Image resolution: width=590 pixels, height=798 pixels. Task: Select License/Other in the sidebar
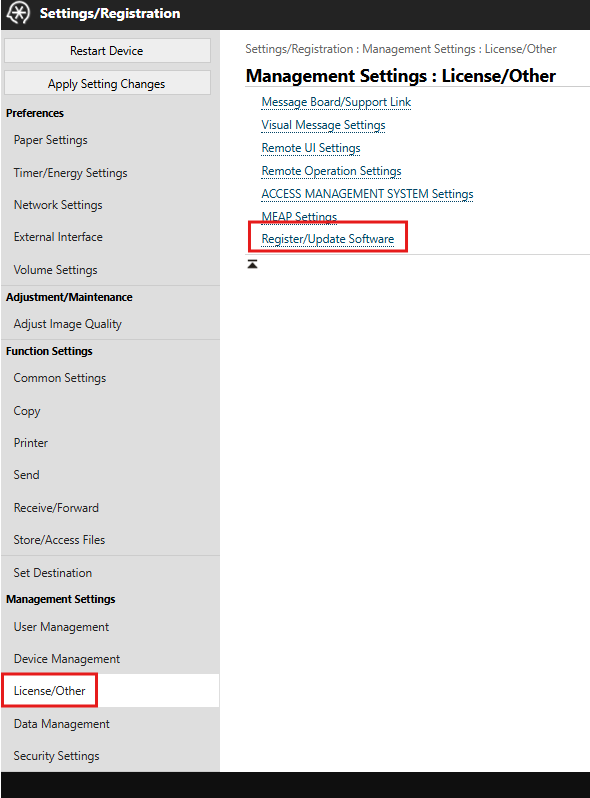click(49, 691)
